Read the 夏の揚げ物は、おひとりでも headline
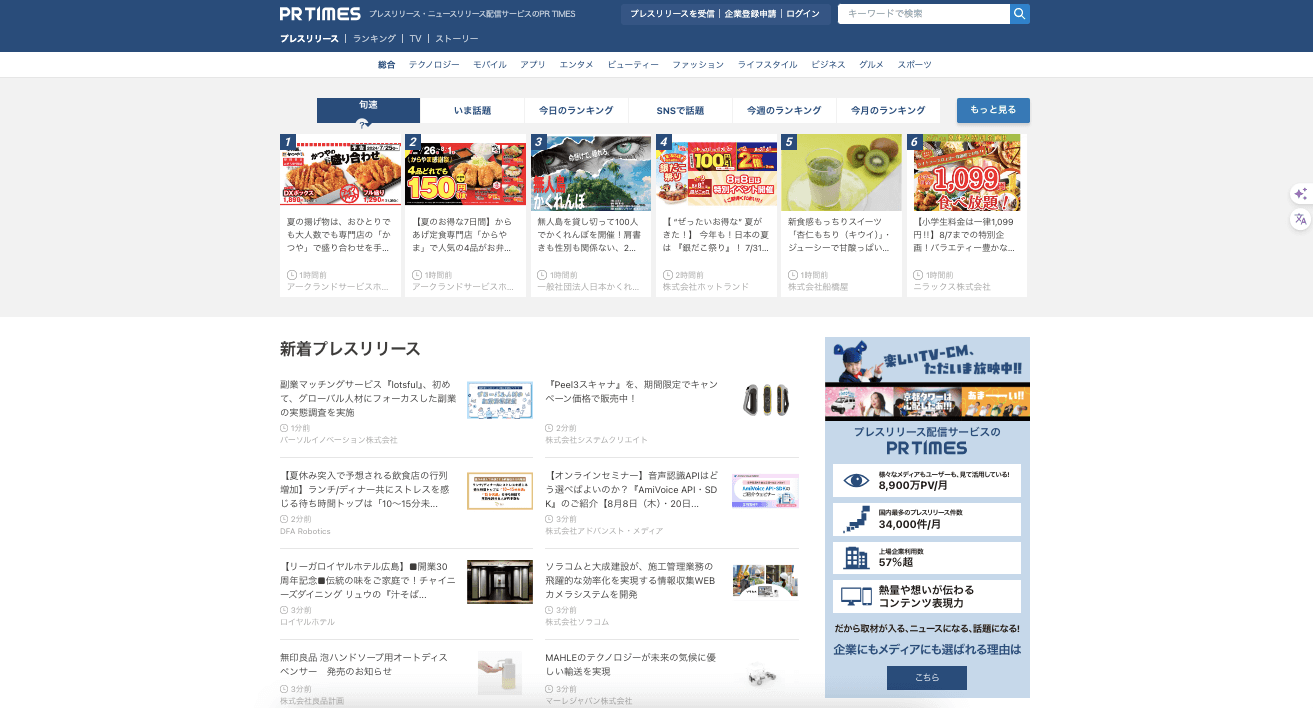 (341, 234)
